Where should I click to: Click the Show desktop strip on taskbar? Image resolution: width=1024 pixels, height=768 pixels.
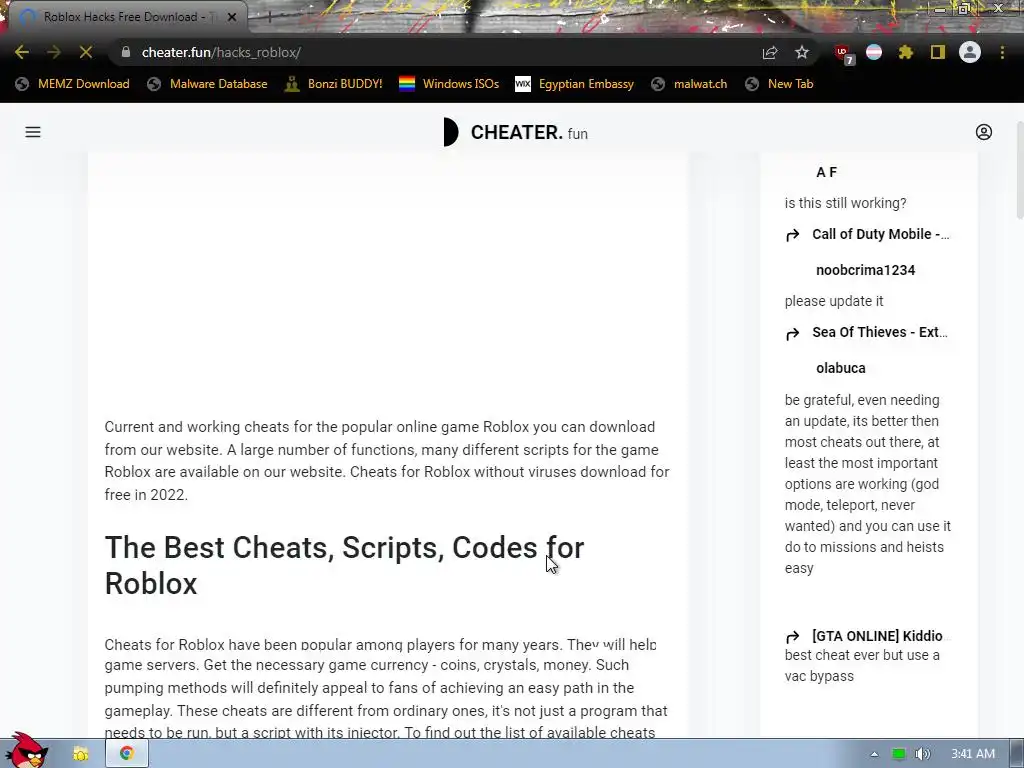click(x=1017, y=754)
